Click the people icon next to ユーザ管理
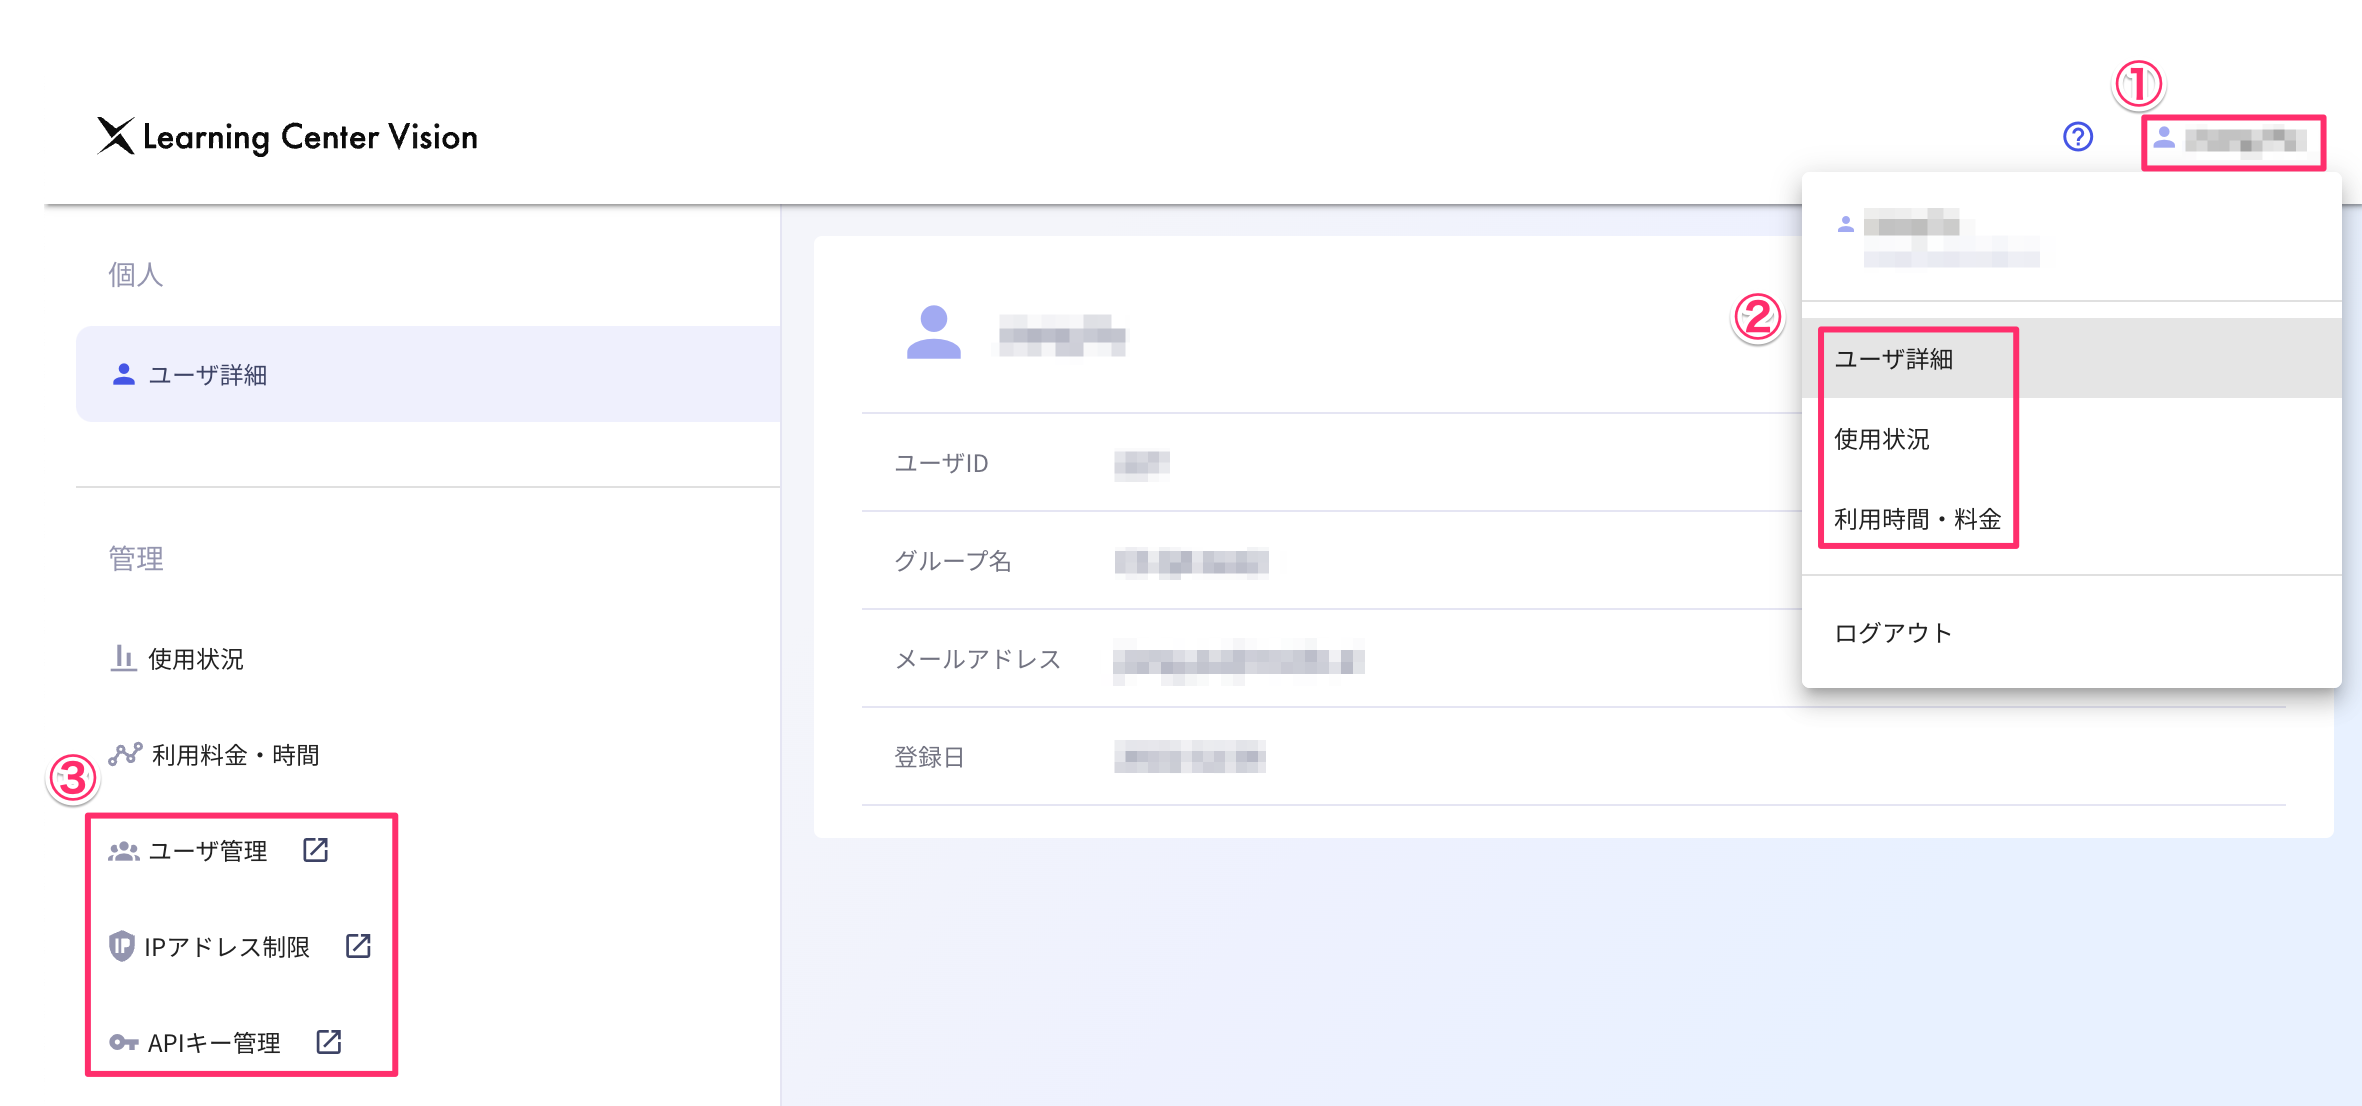This screenshot has width=2362, height=1106. [x=122, y=851]
